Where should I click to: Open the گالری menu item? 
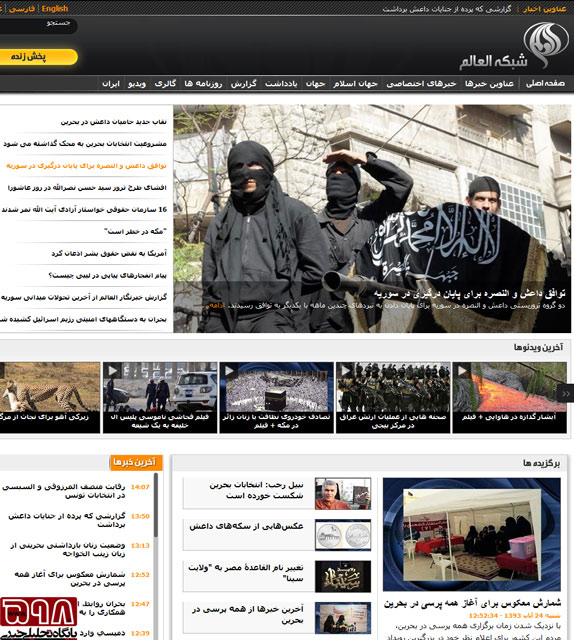165,83
